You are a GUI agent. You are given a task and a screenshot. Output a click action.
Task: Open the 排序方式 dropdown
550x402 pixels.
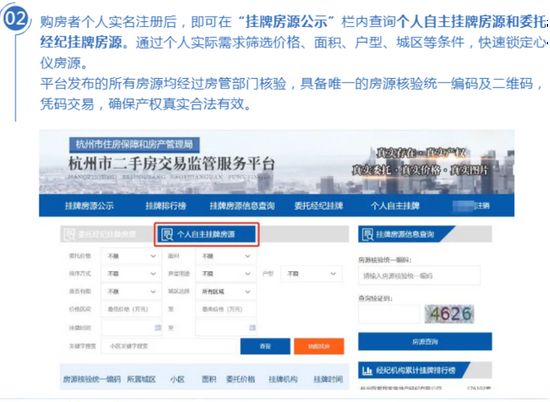pyautogui.click(x=131, y=274)
